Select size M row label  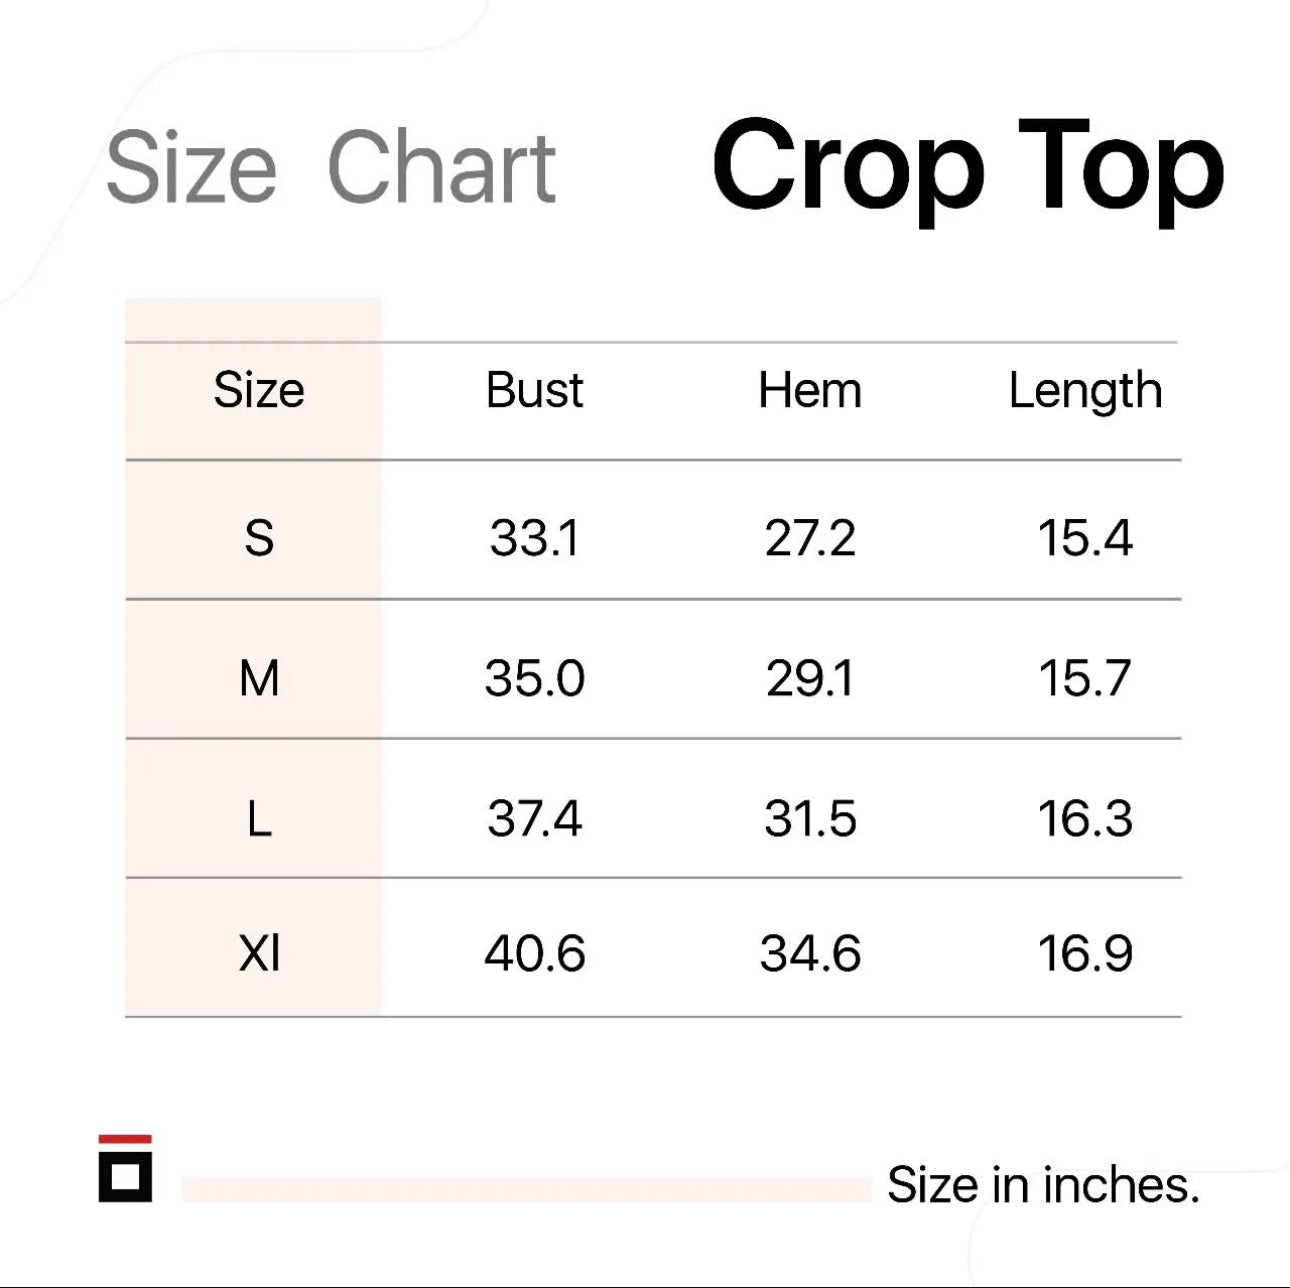click(x=259, y=678)
